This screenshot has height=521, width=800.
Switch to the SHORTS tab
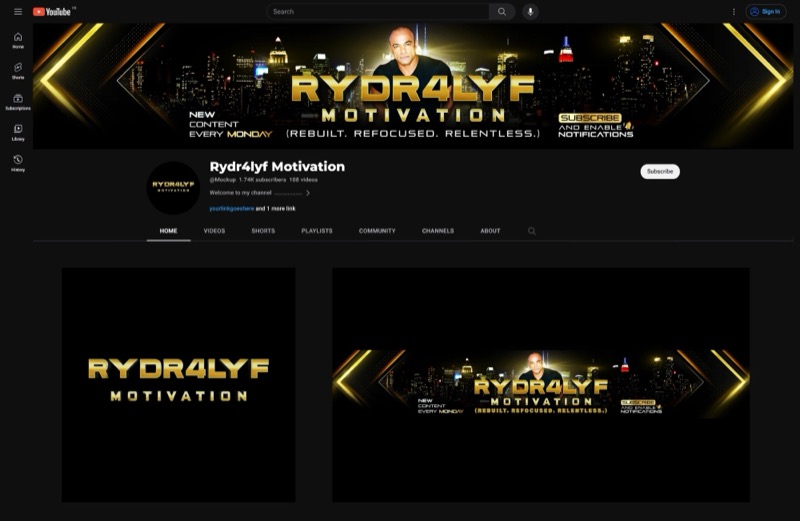tap(263, 231)
